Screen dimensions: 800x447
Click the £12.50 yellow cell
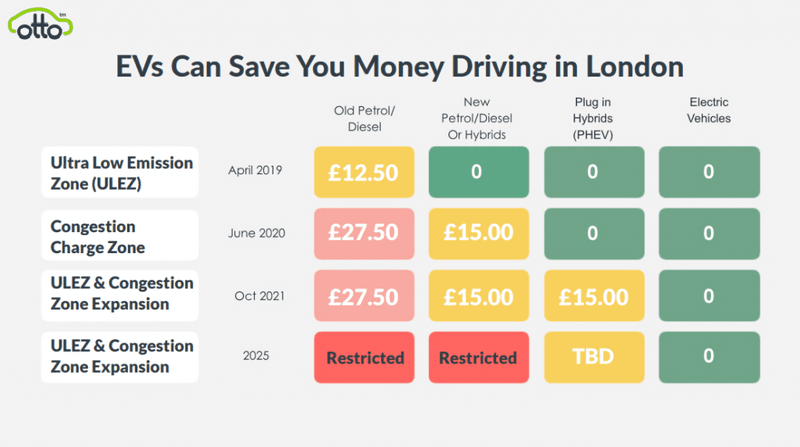pos(364,171)
